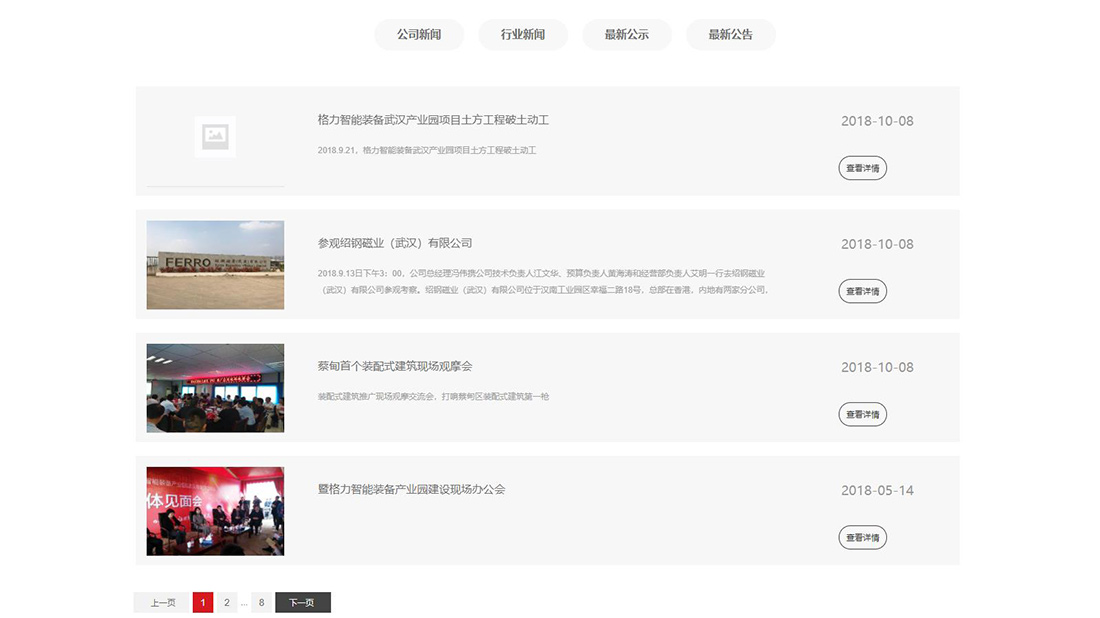Click the placeholder image icon of the first article
The height and width of the screenshot is (618, 1100).
(215, 136)
